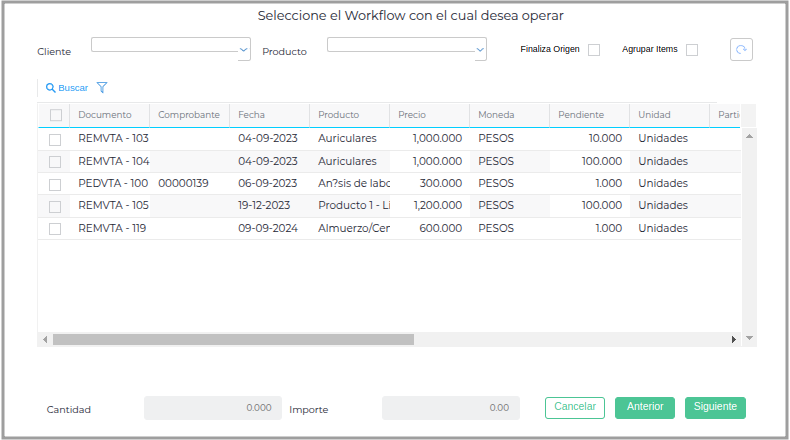Viewport: 790px width, 440px height.
Task: Sort by the Fecha column header
Action: pos(251,115)
